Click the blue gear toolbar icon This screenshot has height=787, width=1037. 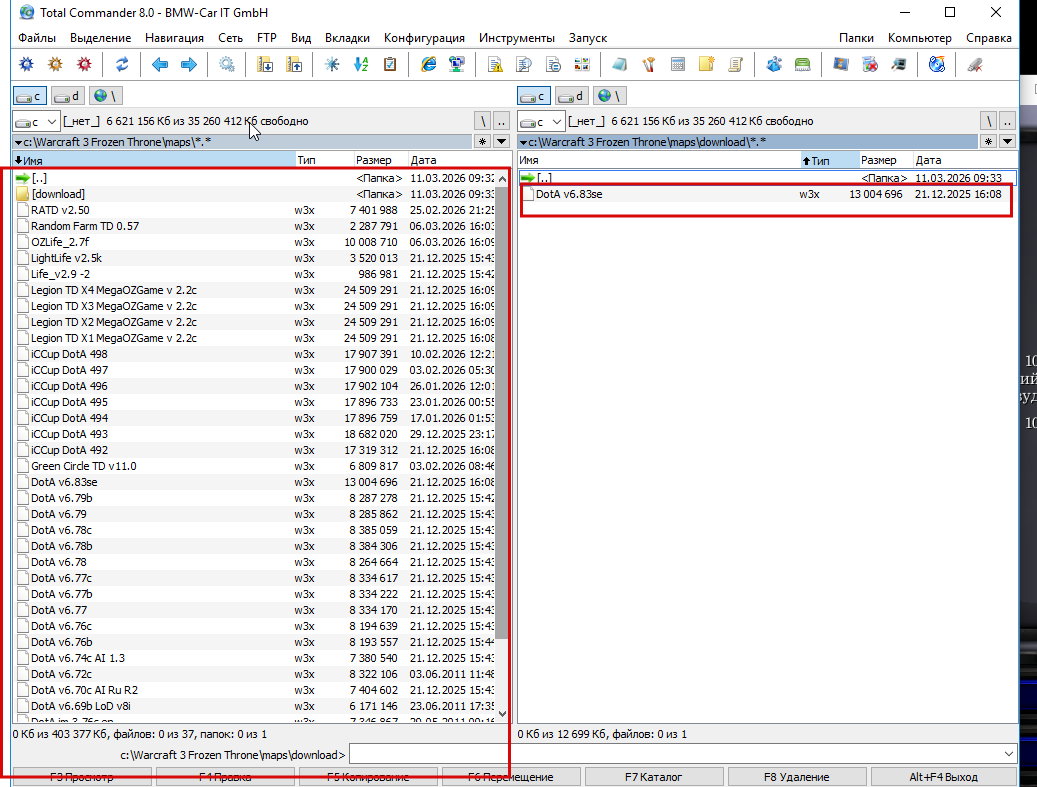coord(26,64)
